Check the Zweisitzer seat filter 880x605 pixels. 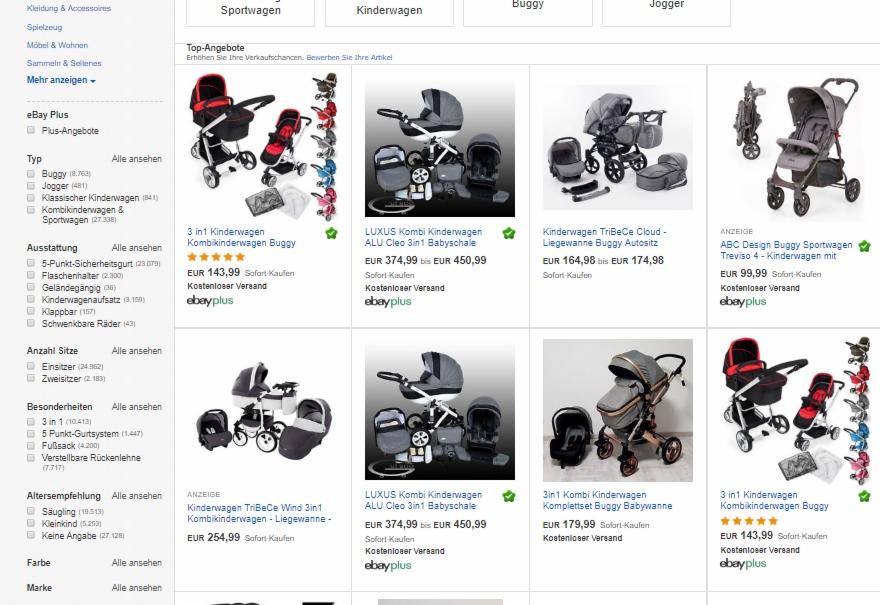[32, 379]
